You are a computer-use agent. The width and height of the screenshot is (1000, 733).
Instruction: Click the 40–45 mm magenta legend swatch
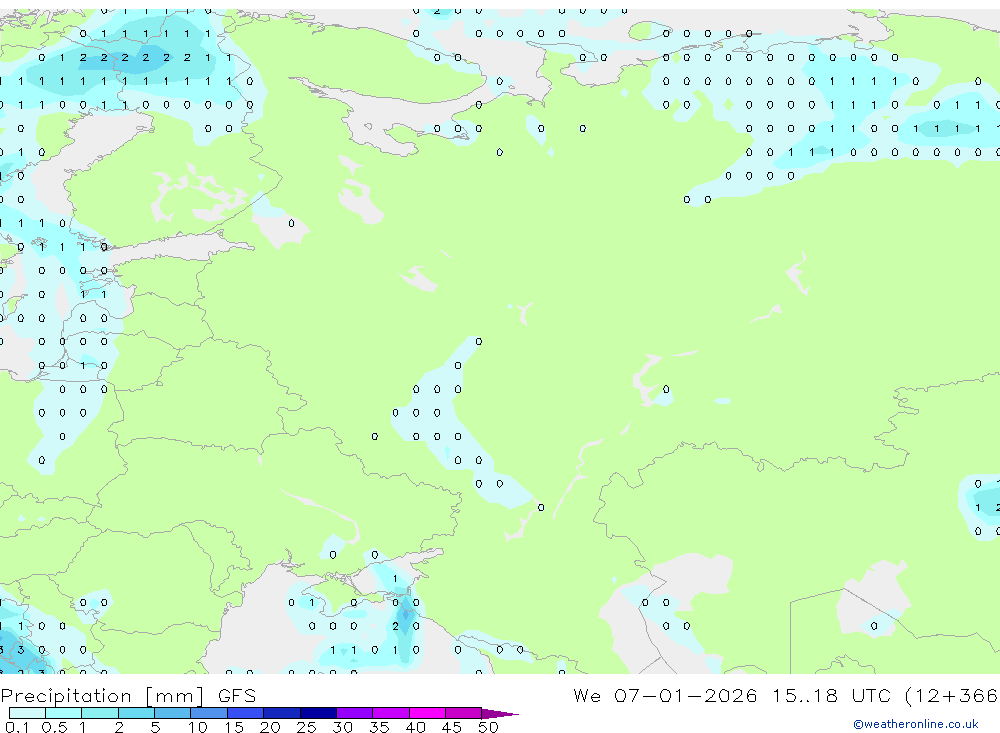pyautogui.click(x=427, y=713)
